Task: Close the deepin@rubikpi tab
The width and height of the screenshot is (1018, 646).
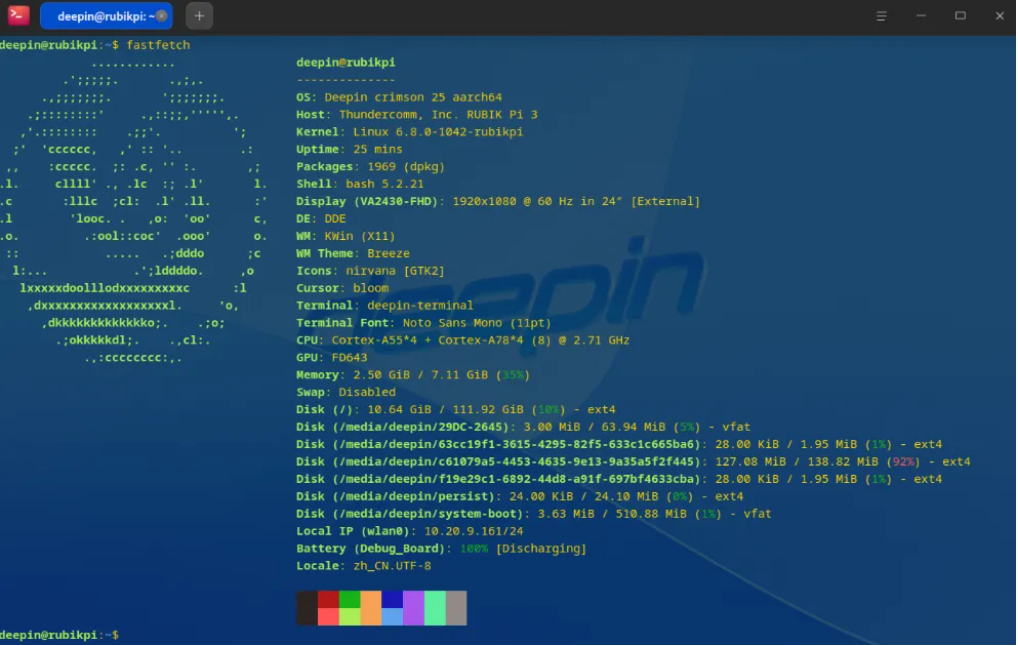Action: 162,16
